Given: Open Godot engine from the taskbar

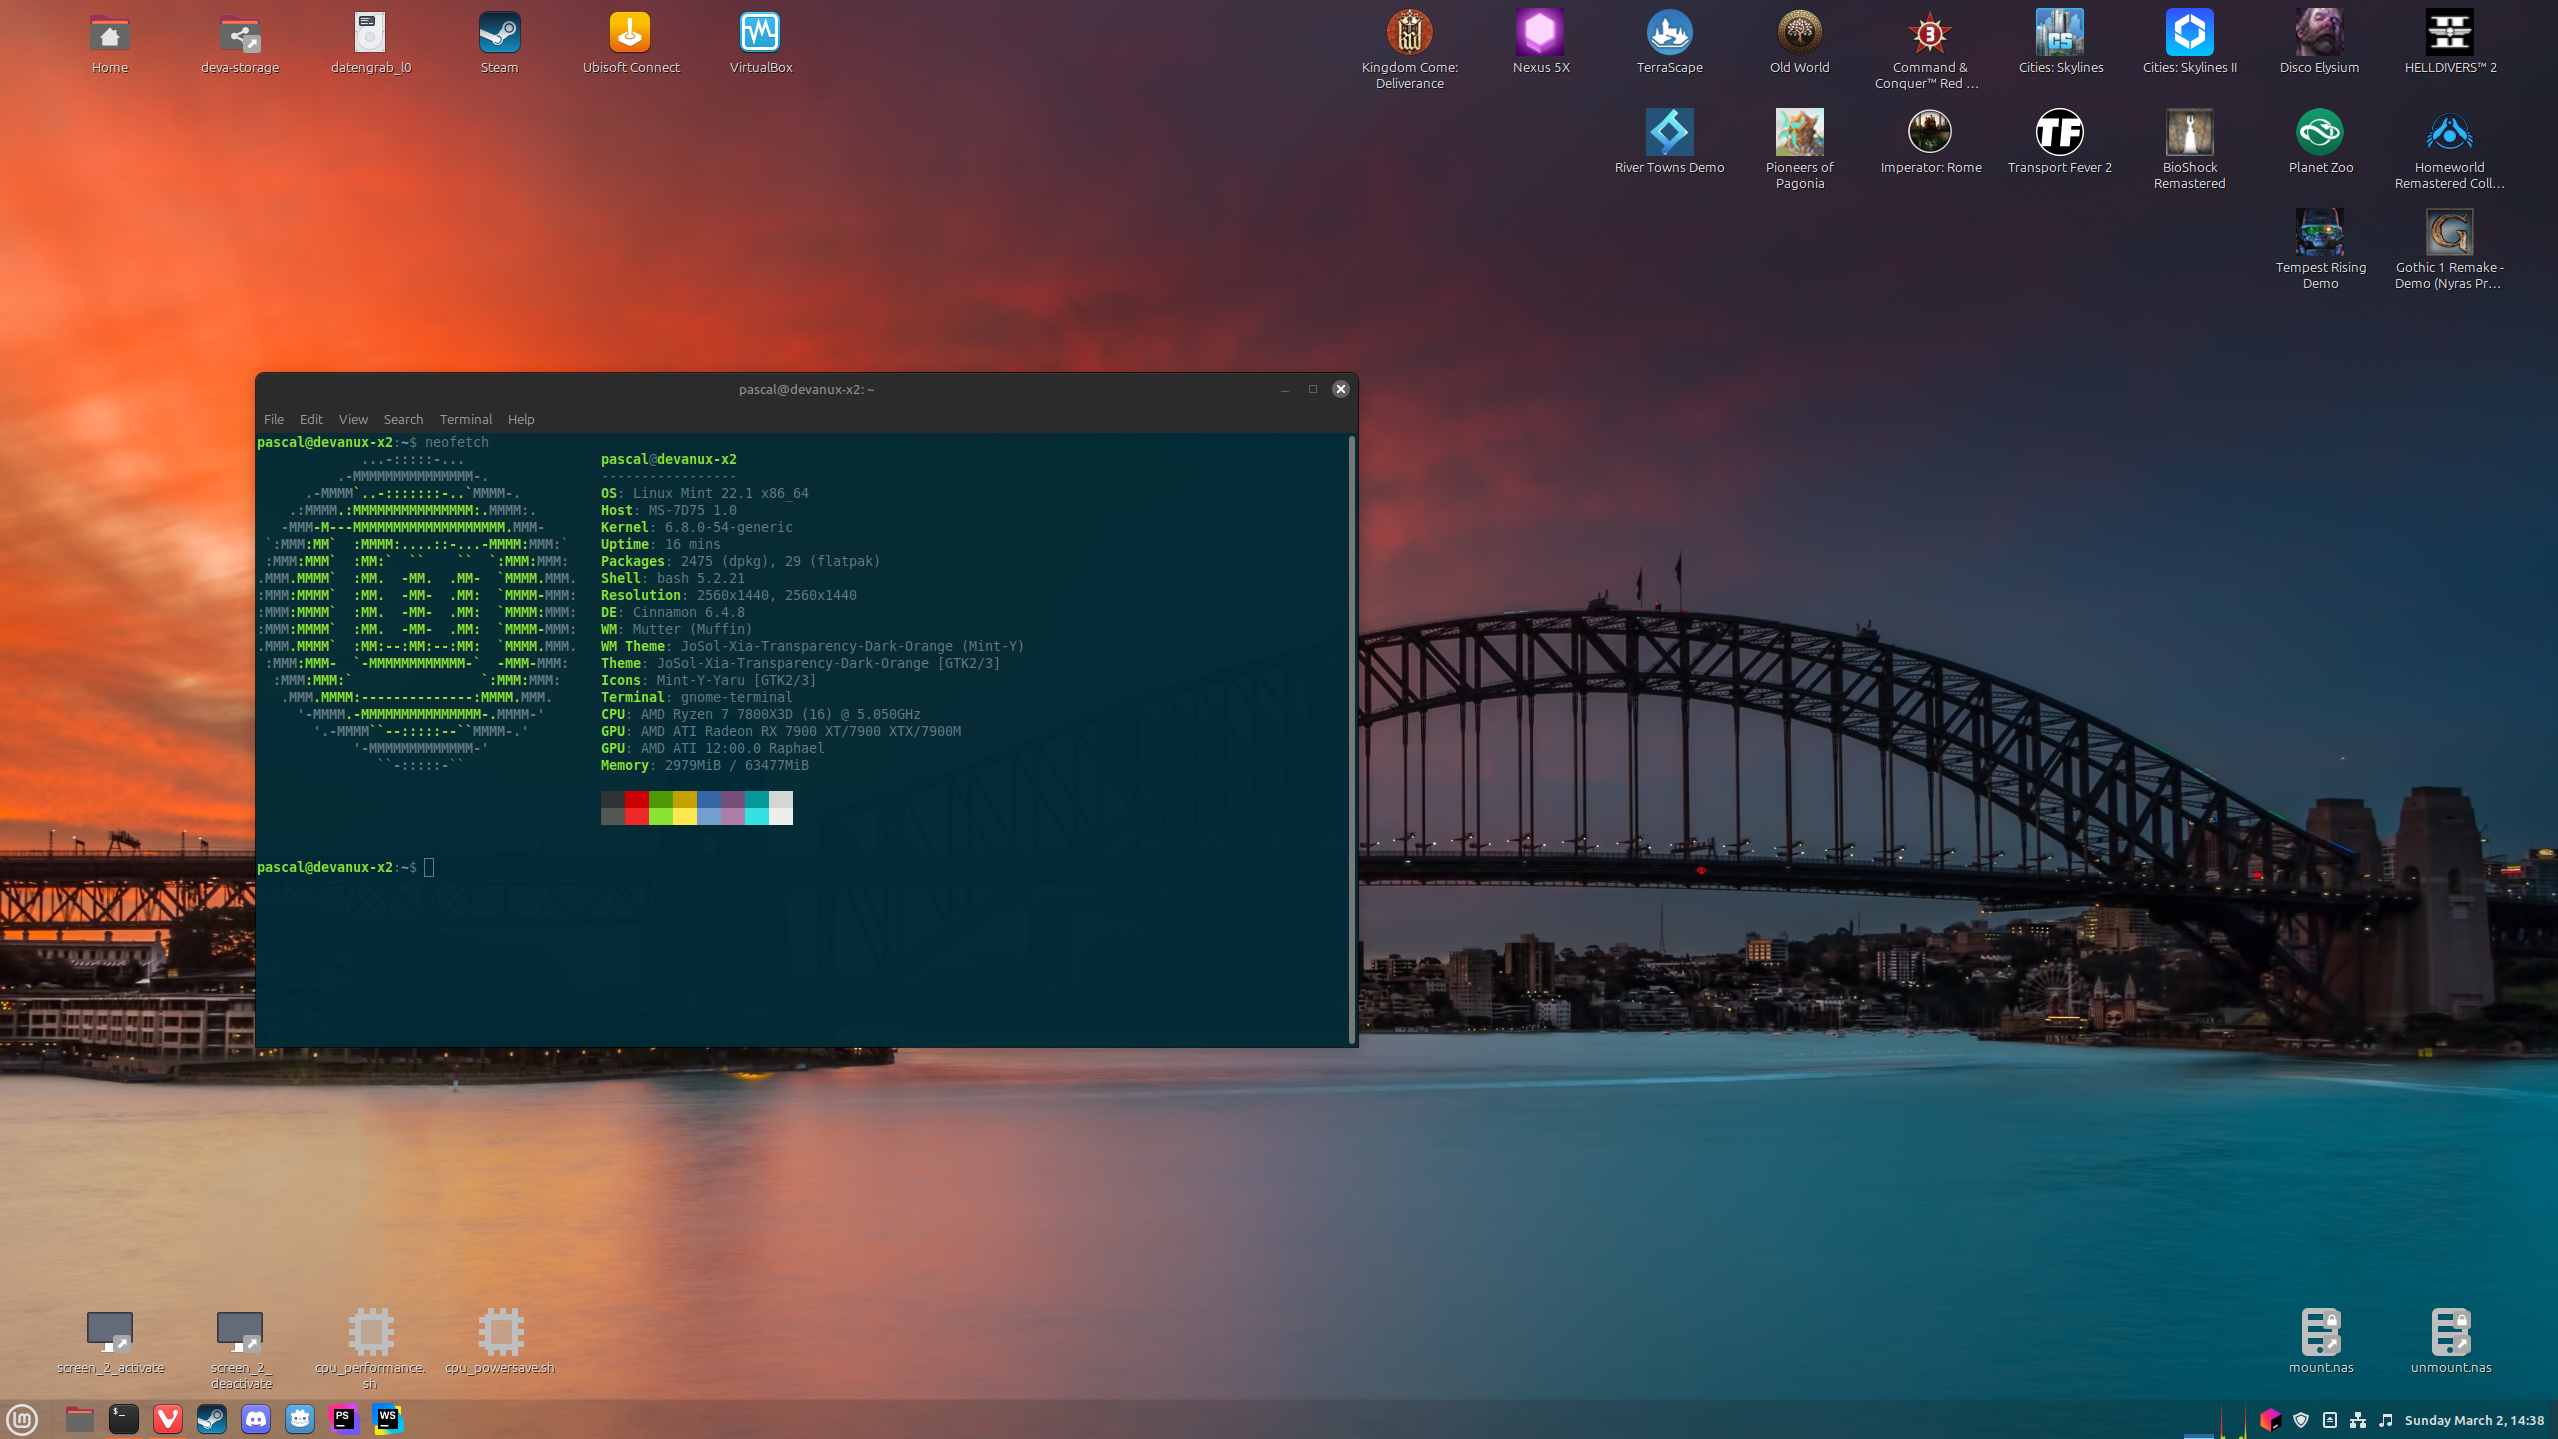Looking at the screenshot, I should [300, 1419].
